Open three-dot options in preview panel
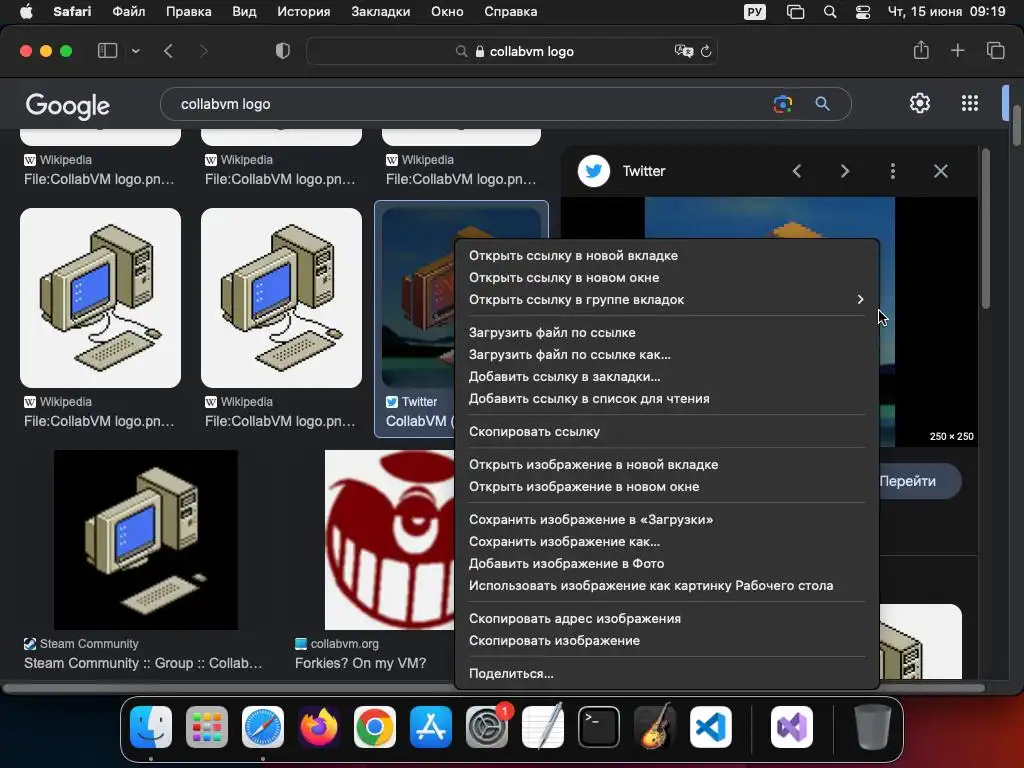Image resolution: width=1024 pixels, height=768 pixels. pyautogui.click(x=893, y=171)
